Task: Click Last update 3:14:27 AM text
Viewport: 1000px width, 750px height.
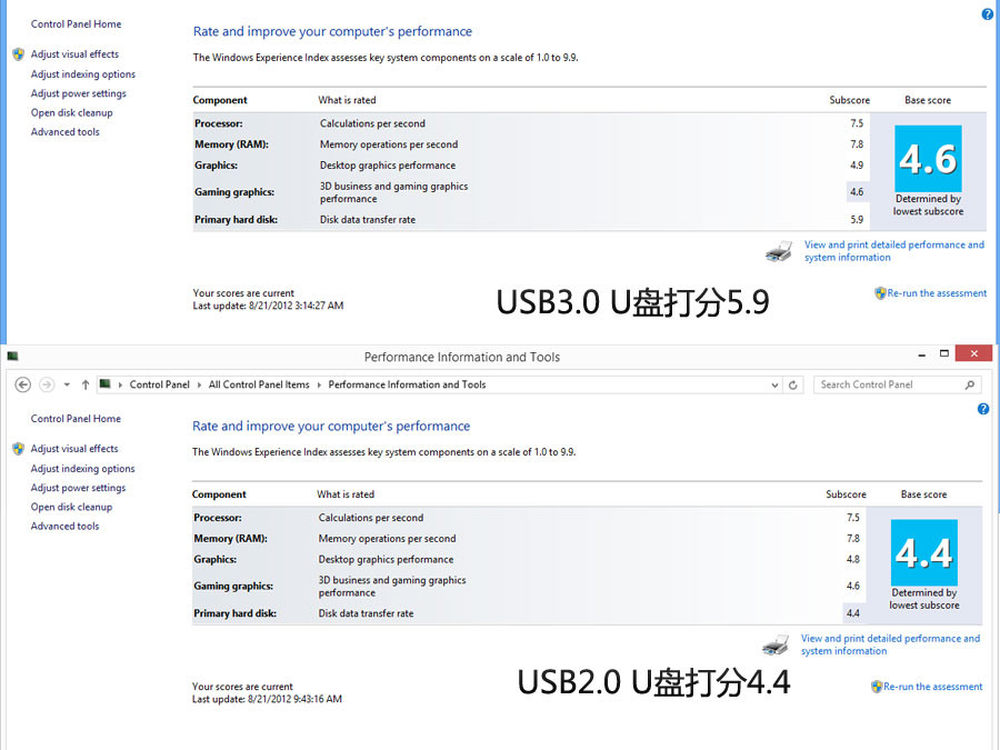Action: tap(268, 306)
